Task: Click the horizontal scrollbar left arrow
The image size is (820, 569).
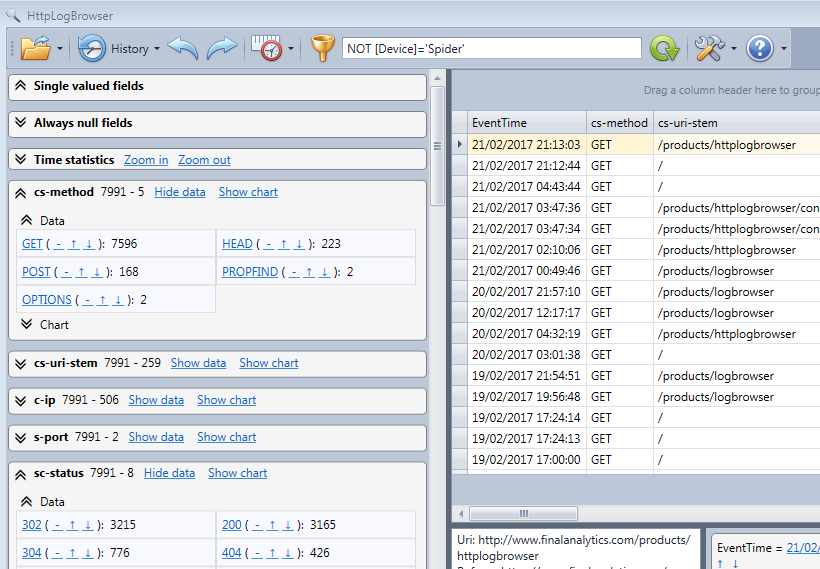Action: (461, 514)
